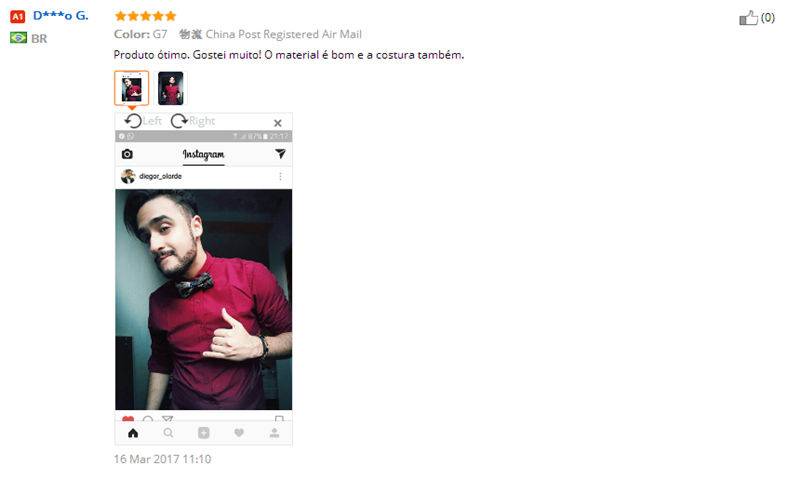
Task: Tap the Instagram profile person icon
Action: [x=274, y=433]
